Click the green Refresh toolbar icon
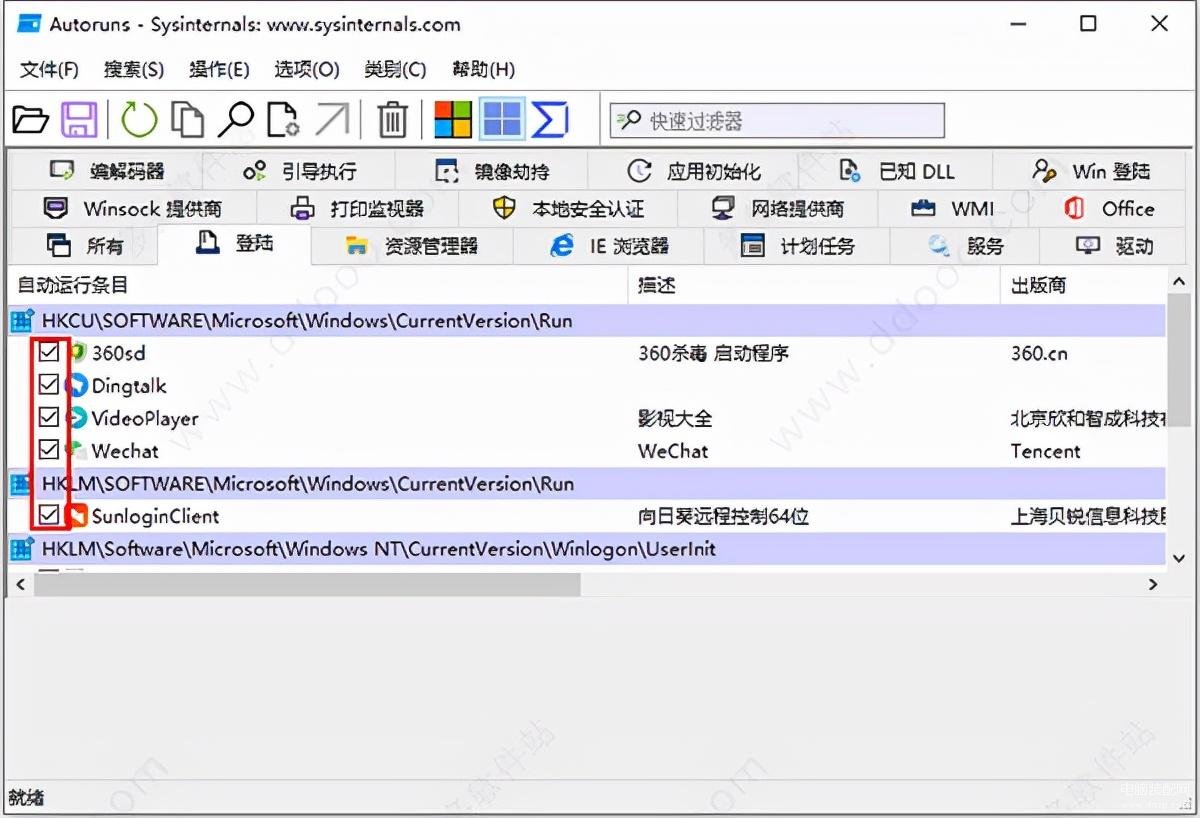The height and width of the screenshot is (818, 1200). pyautogui.click(x=139, y=121)
